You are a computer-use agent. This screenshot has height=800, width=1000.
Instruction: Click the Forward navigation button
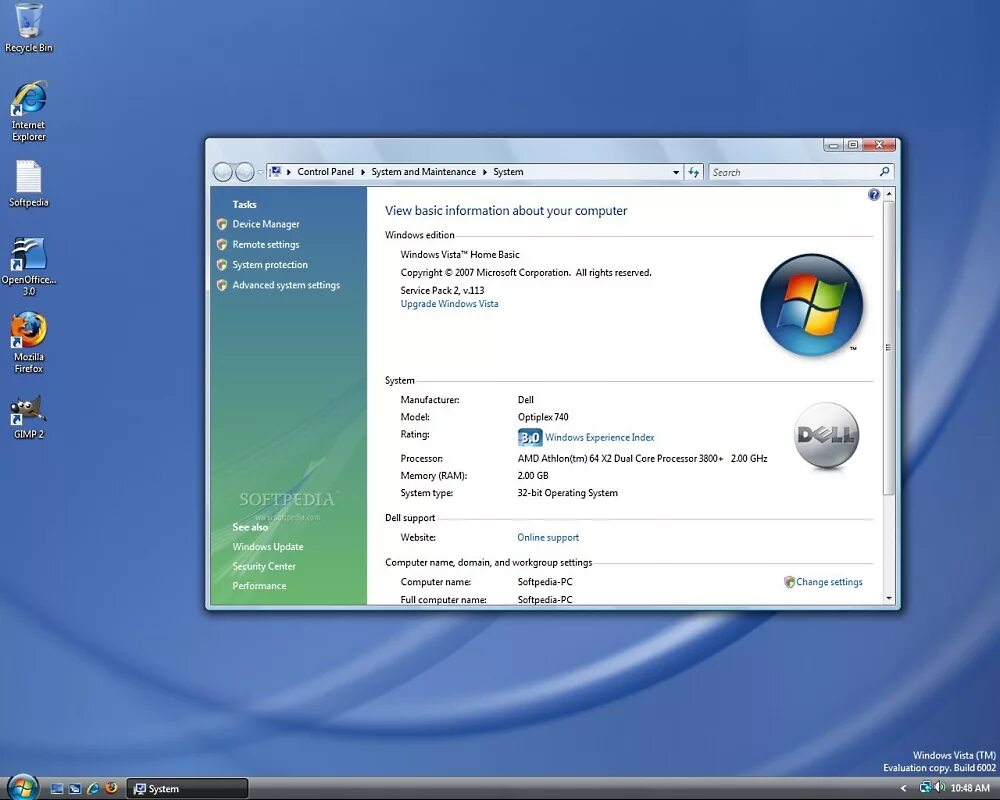tap(244, 172)
